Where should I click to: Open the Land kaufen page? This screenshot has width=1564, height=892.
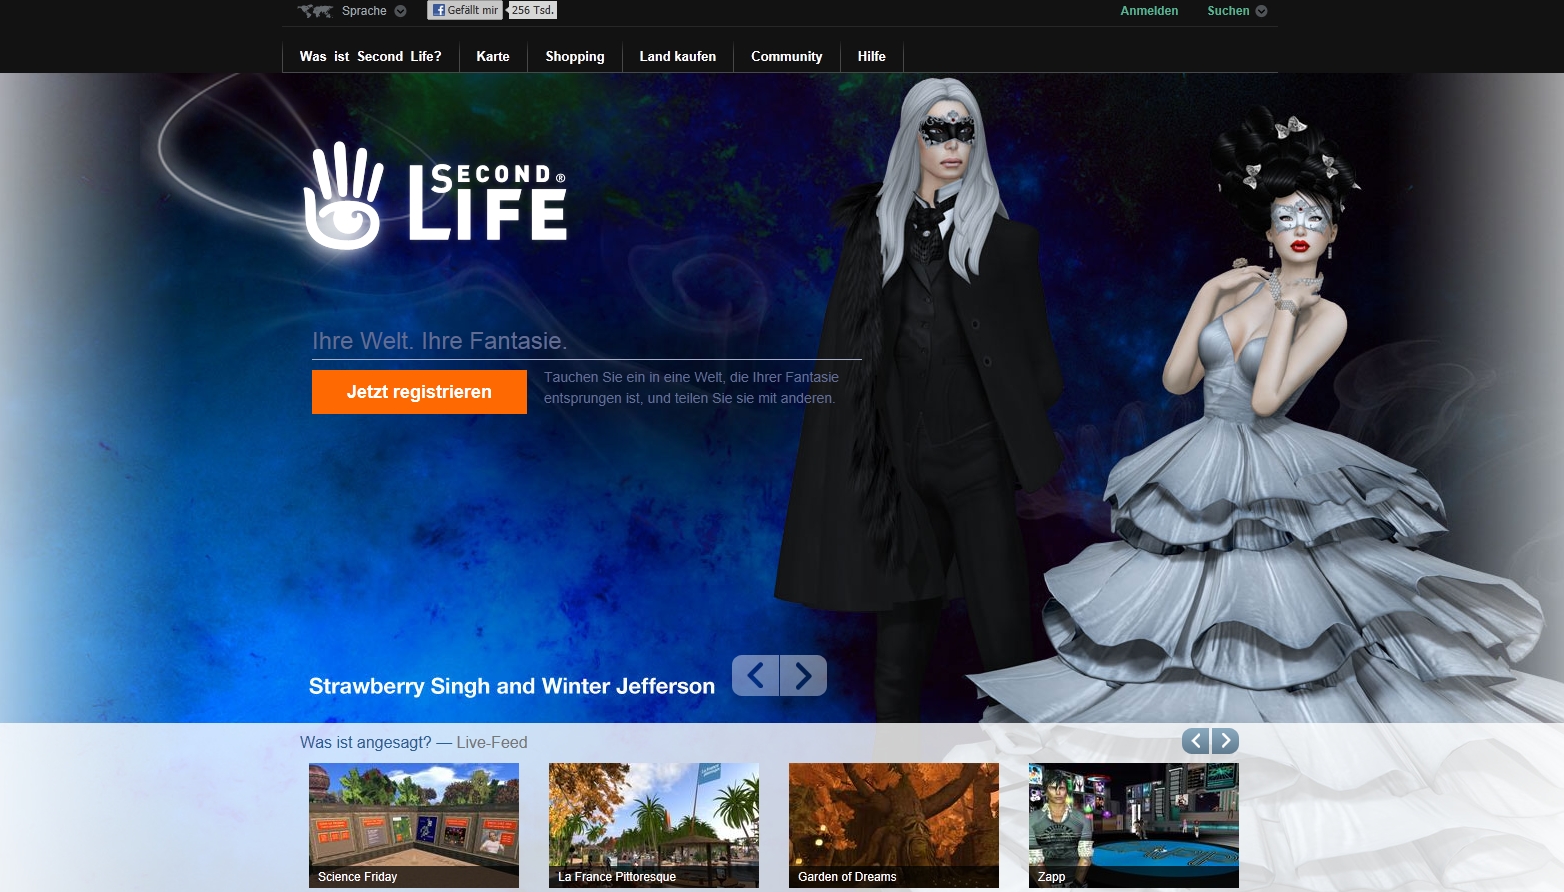pos(677,56)
